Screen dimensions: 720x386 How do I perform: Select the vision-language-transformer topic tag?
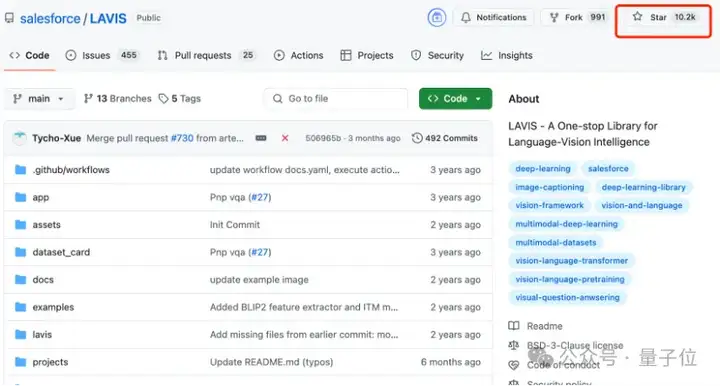click(571, 261)
